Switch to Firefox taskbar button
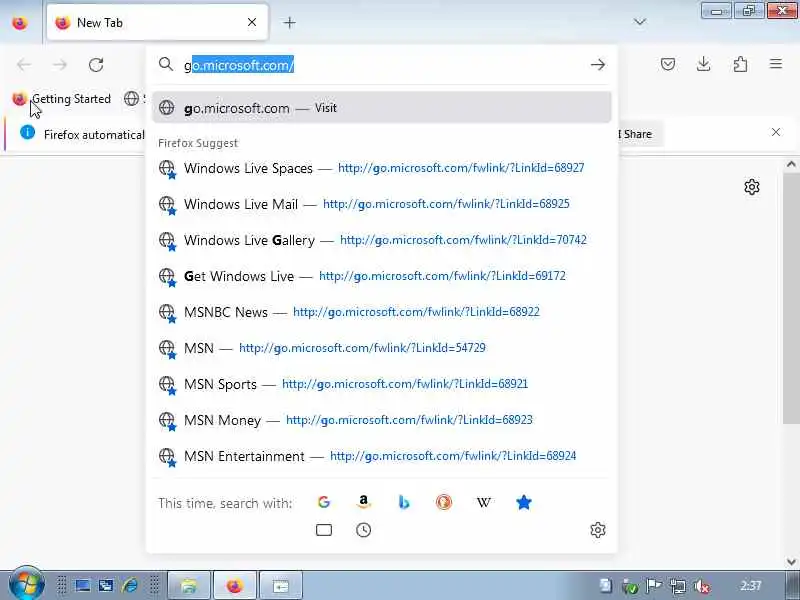This screenshot has height=600, width=800. (x=235, y=585)
